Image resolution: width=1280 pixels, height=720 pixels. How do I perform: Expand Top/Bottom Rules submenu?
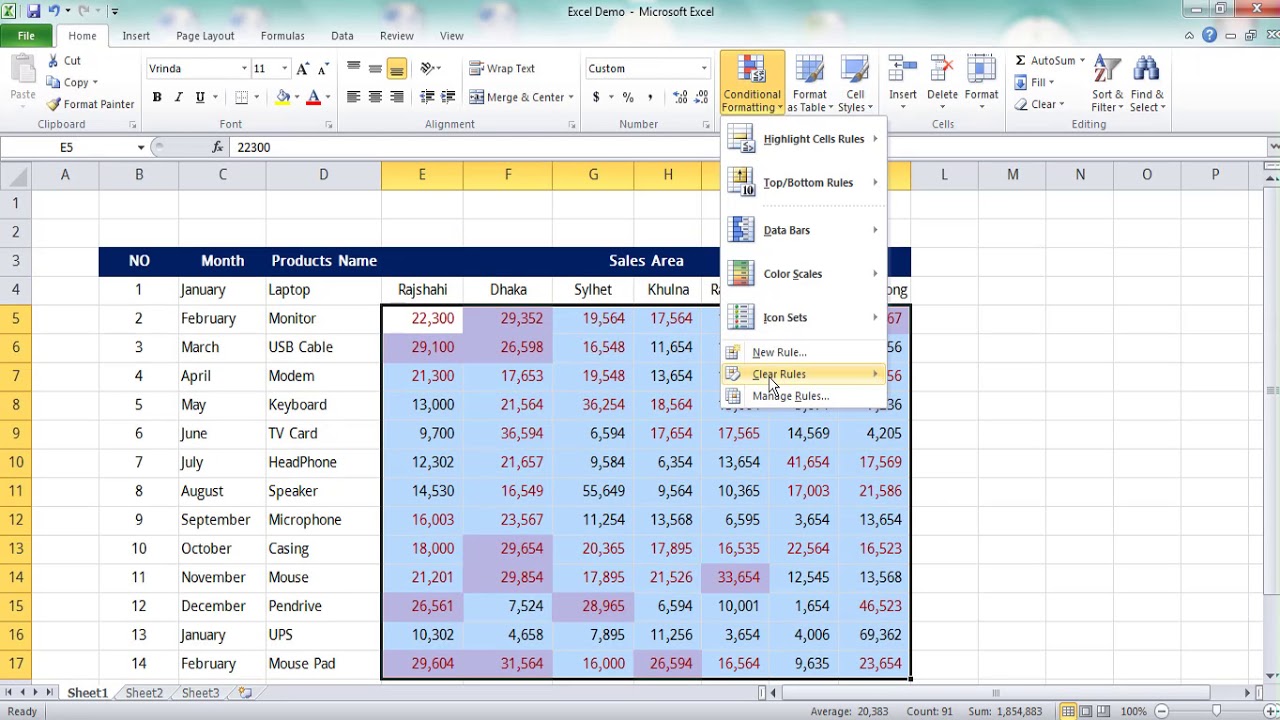[804, 183]
